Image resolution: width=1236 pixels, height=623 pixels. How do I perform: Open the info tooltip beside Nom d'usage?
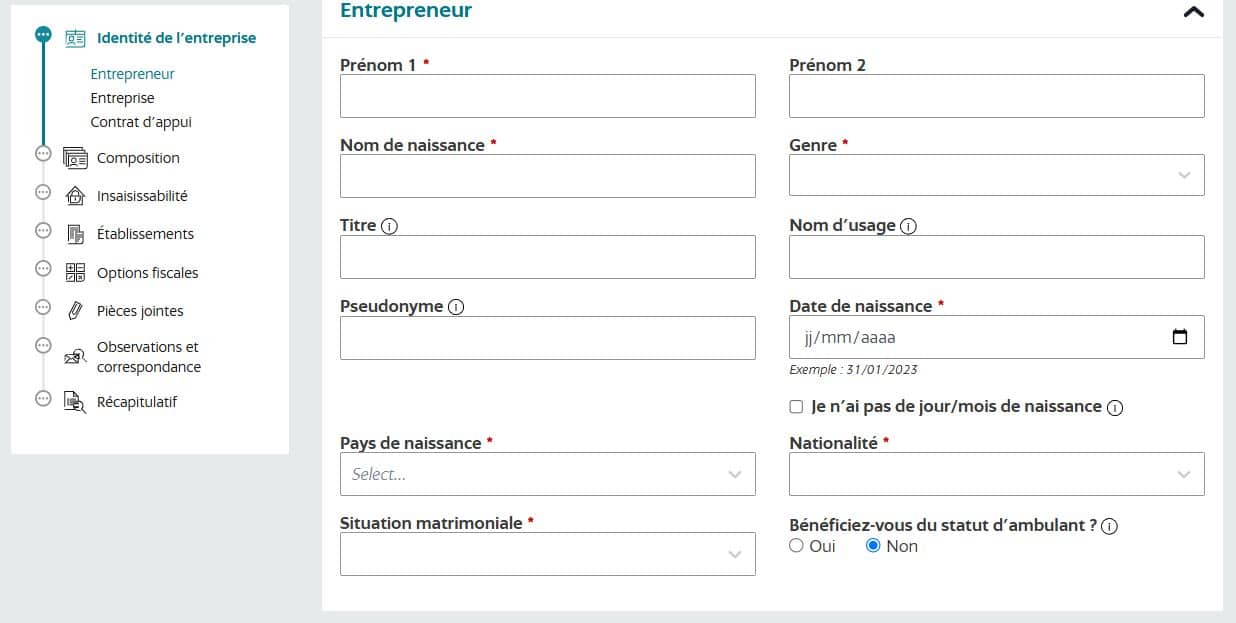tap(907, 225)
